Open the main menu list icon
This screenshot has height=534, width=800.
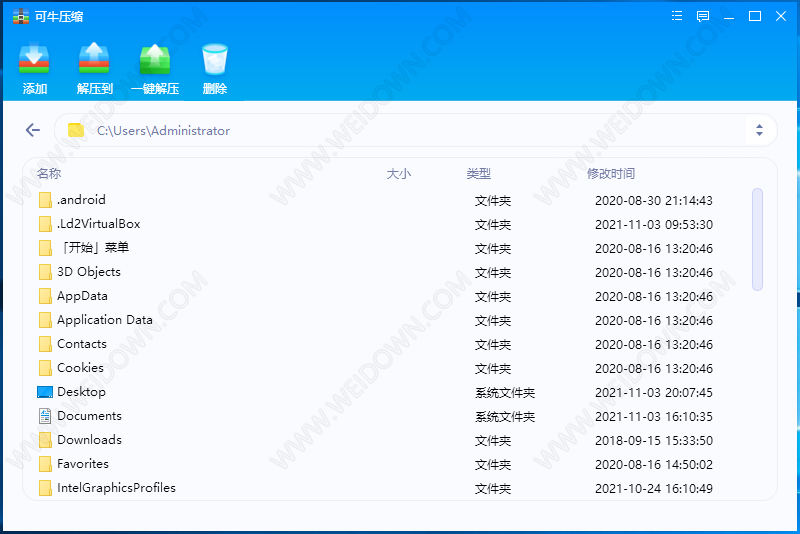677,16
